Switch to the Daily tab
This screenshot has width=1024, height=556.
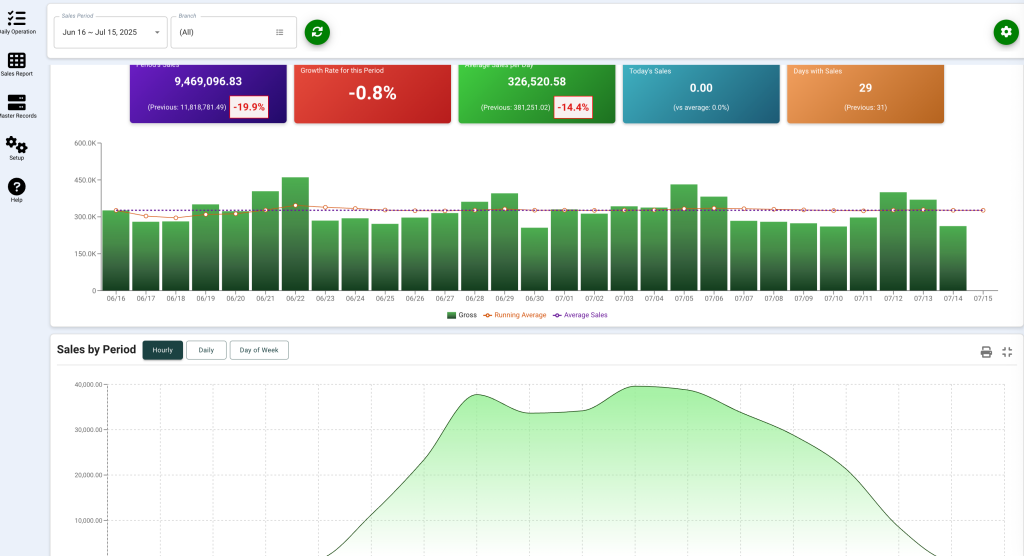click(206, 350)
